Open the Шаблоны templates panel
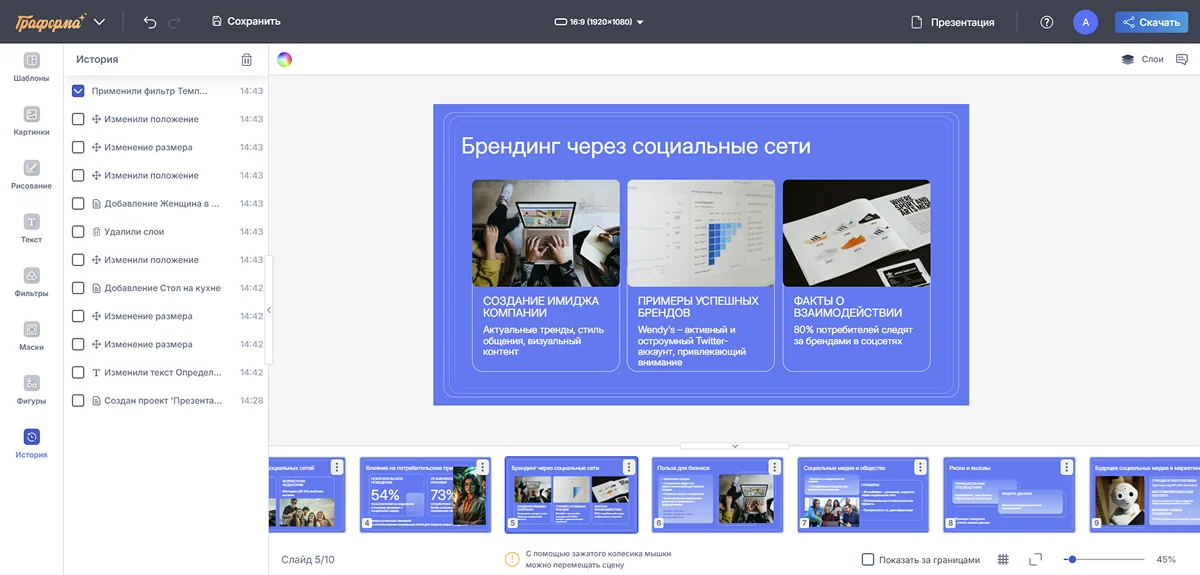Viewport: 1200px width, 575px height. pyautogui.click(x=31, y=67)
